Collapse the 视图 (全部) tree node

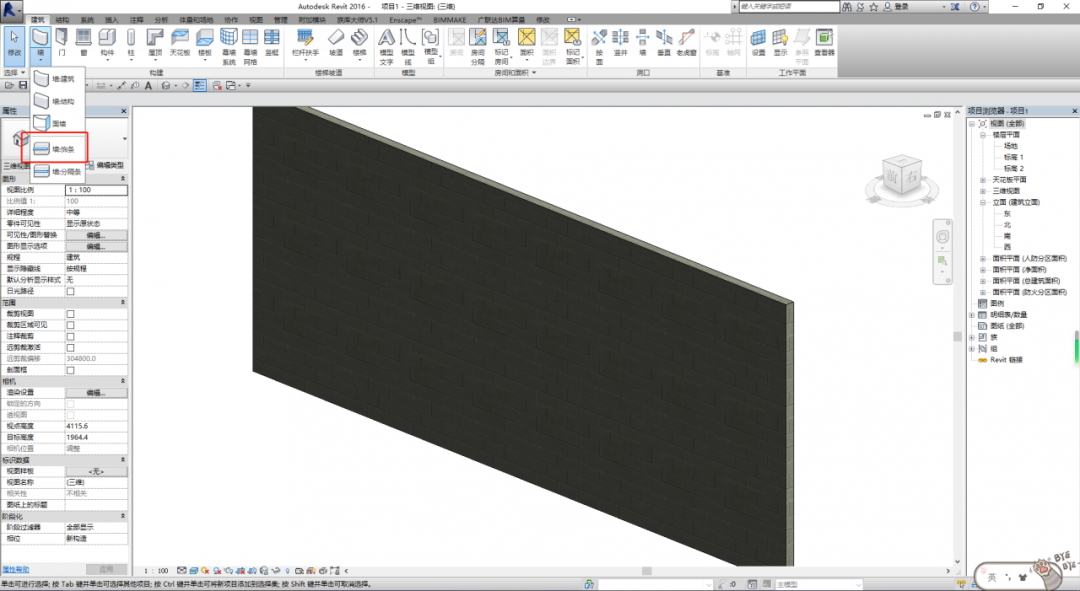pyautogui.click(x=973, y=124)
